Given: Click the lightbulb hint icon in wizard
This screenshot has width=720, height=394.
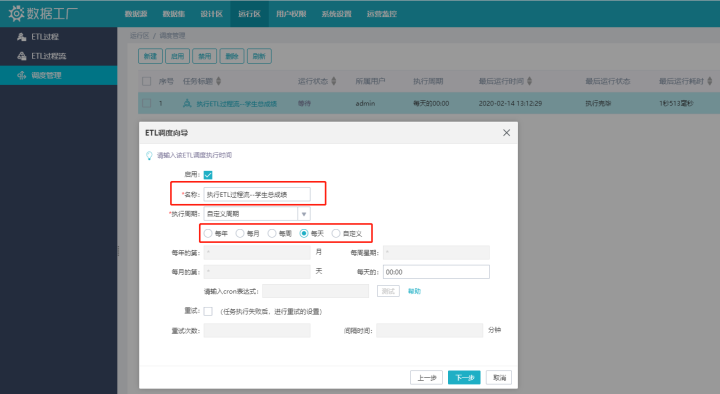Looking at the screenshot, I should (149, 156).
